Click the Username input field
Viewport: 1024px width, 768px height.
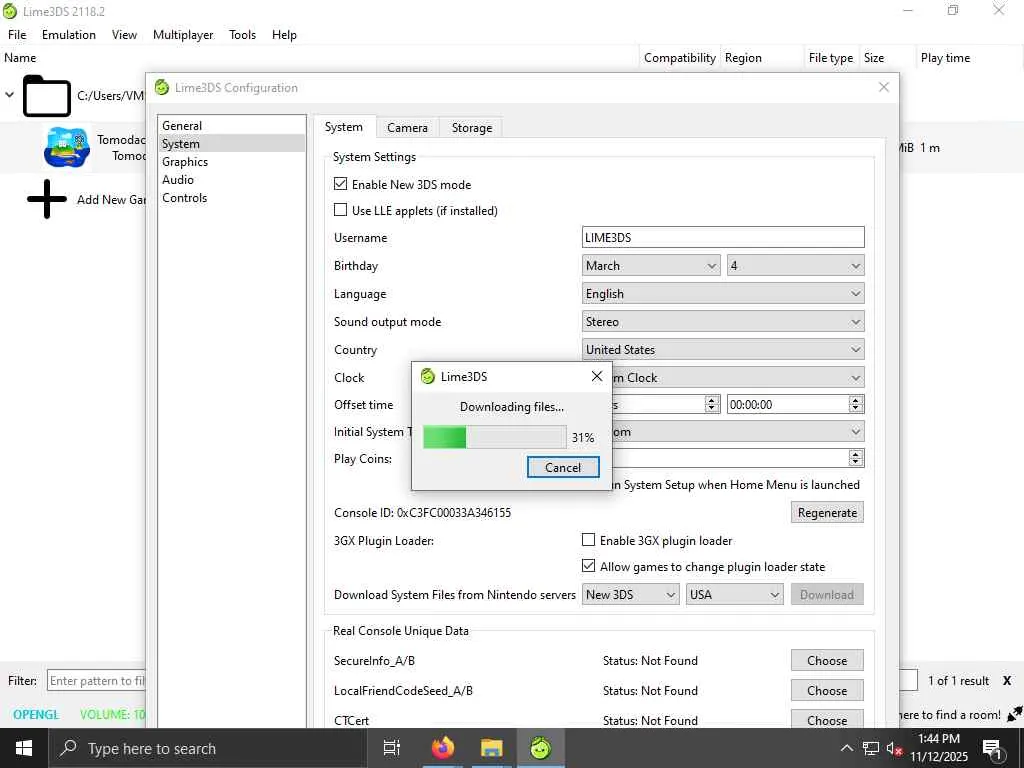point(723,237)
